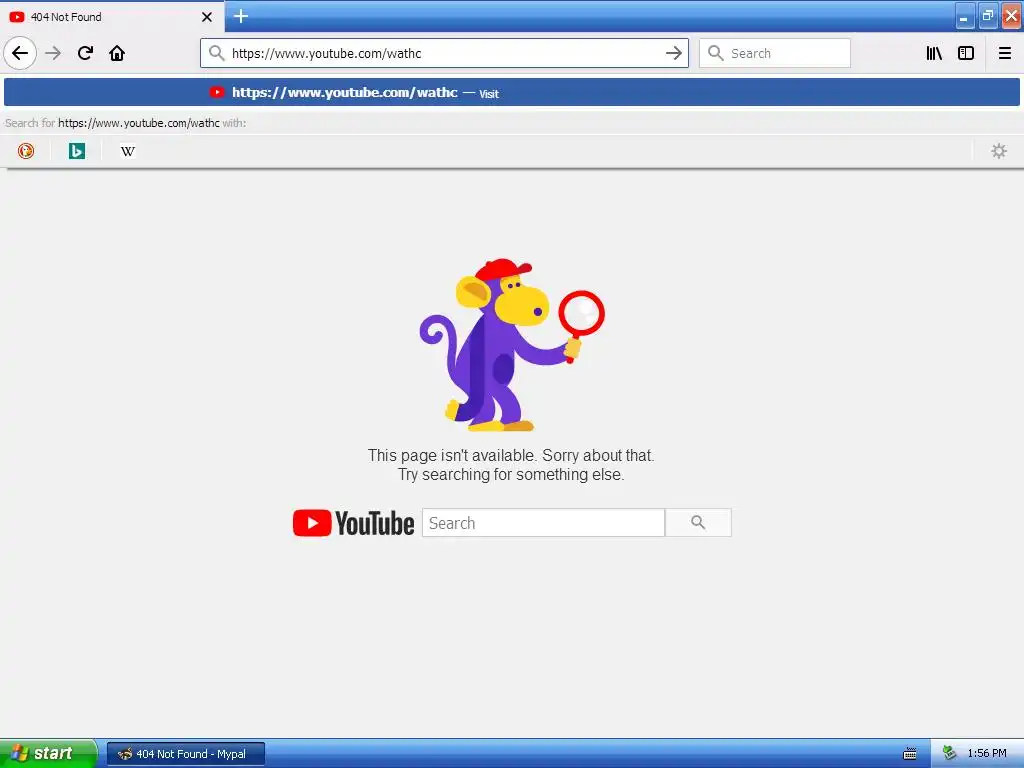Click the YouTube search button magnifier
1024x768 pixels.
tap(698, 522)
